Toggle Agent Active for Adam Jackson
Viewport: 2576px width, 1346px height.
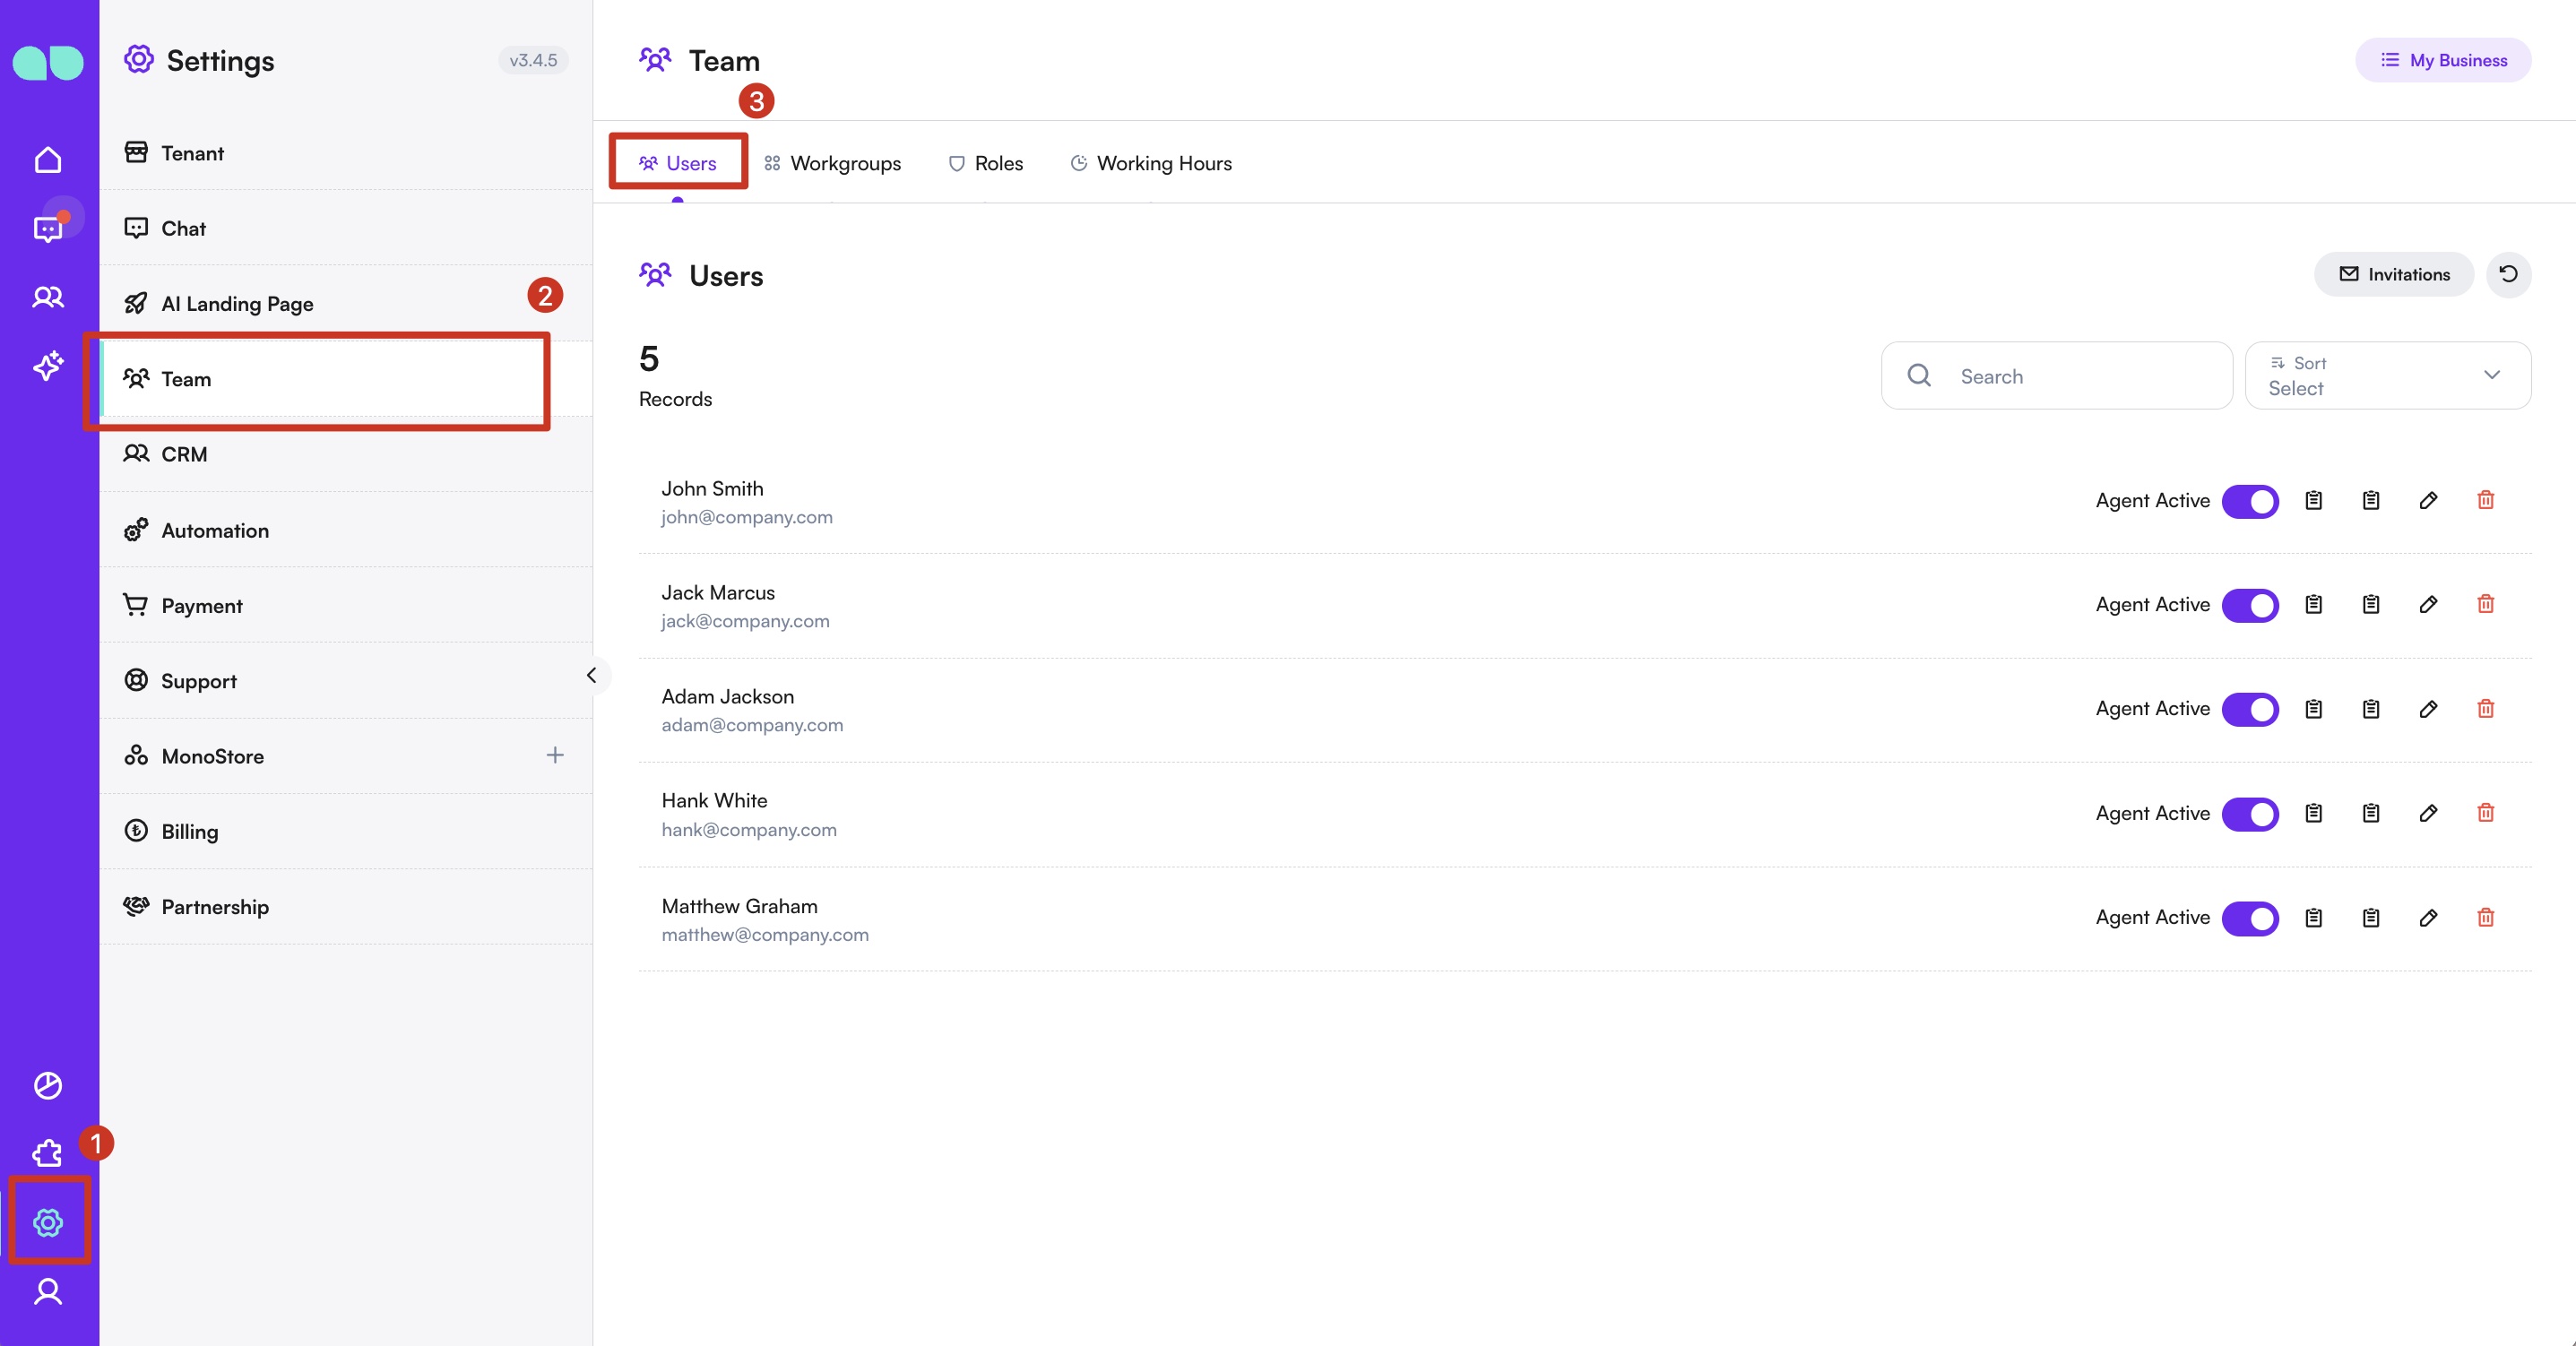coord(2250,709)
